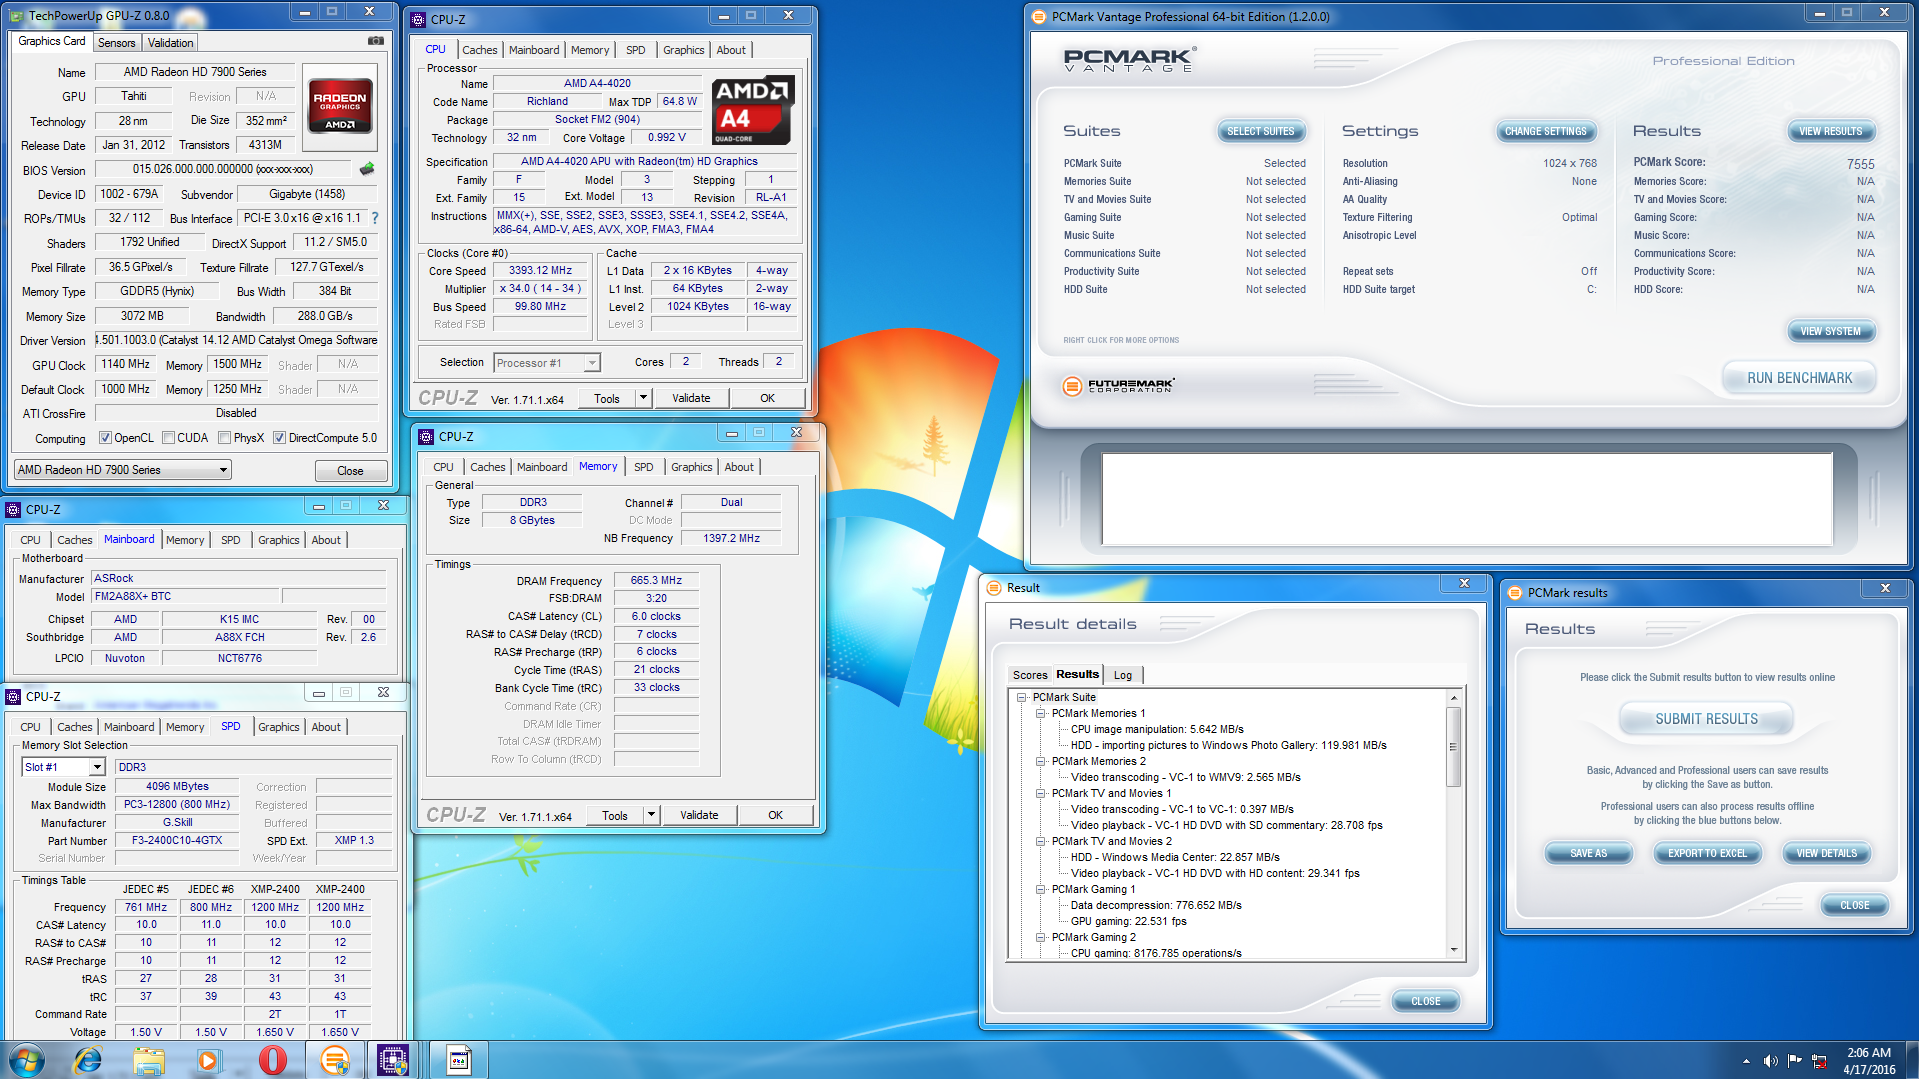Open SPD tab in CPU-Z Mainboard window

pos(230,540)
